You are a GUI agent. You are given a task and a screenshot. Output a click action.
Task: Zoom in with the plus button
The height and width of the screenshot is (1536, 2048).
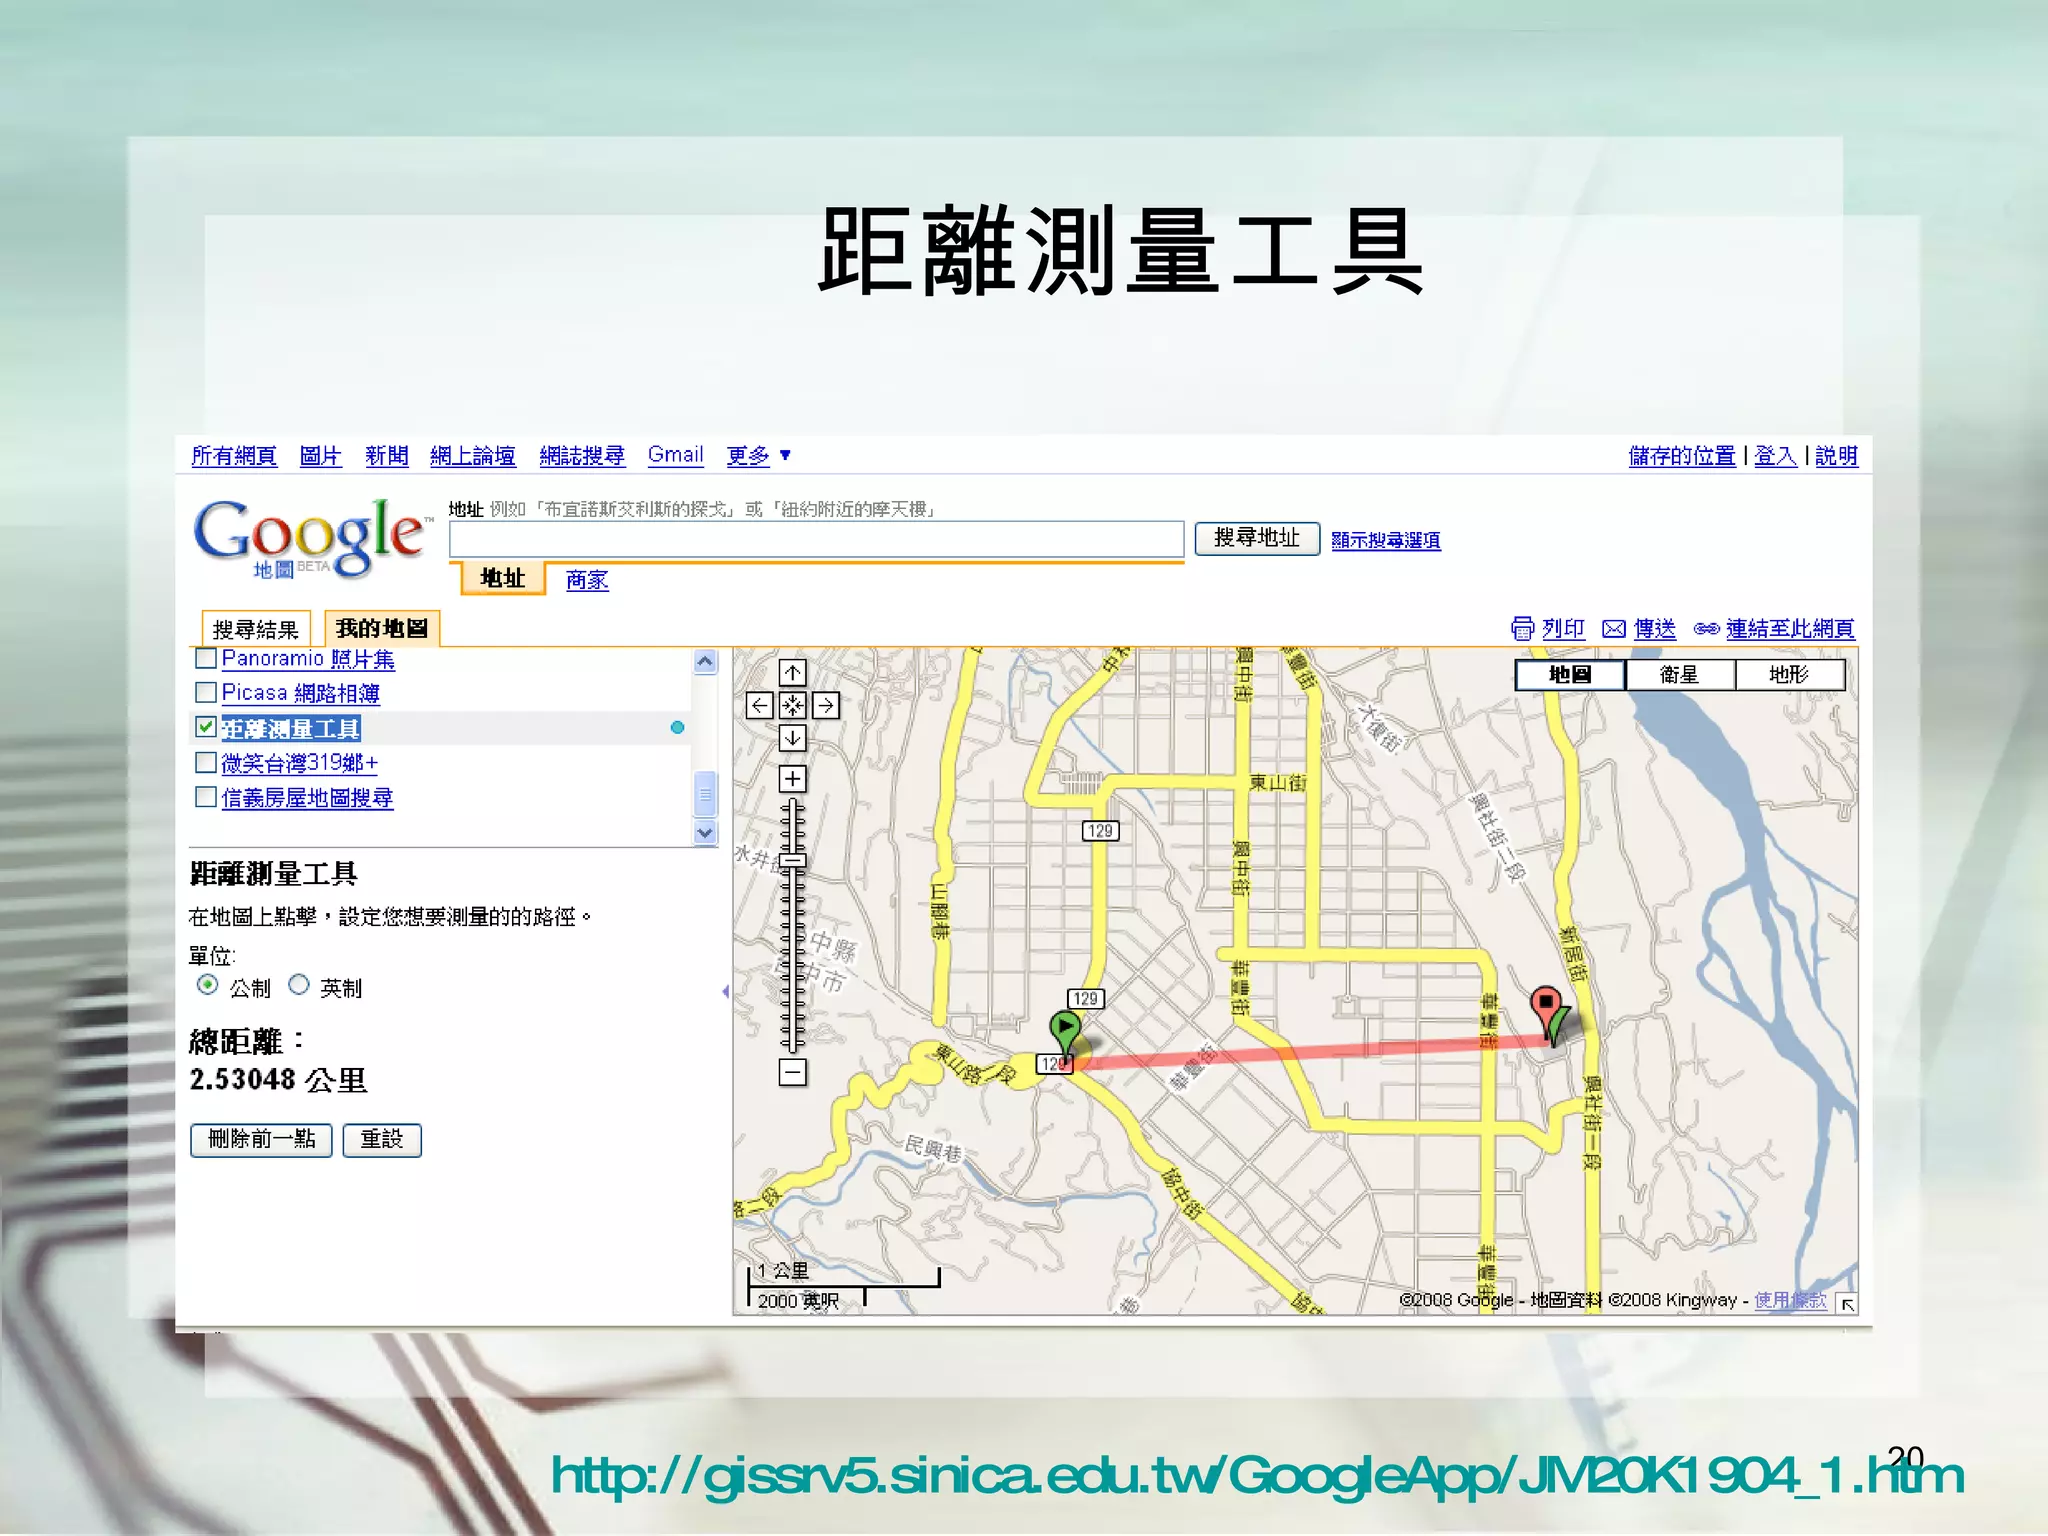pyautogui.click(x=792, y=779)
